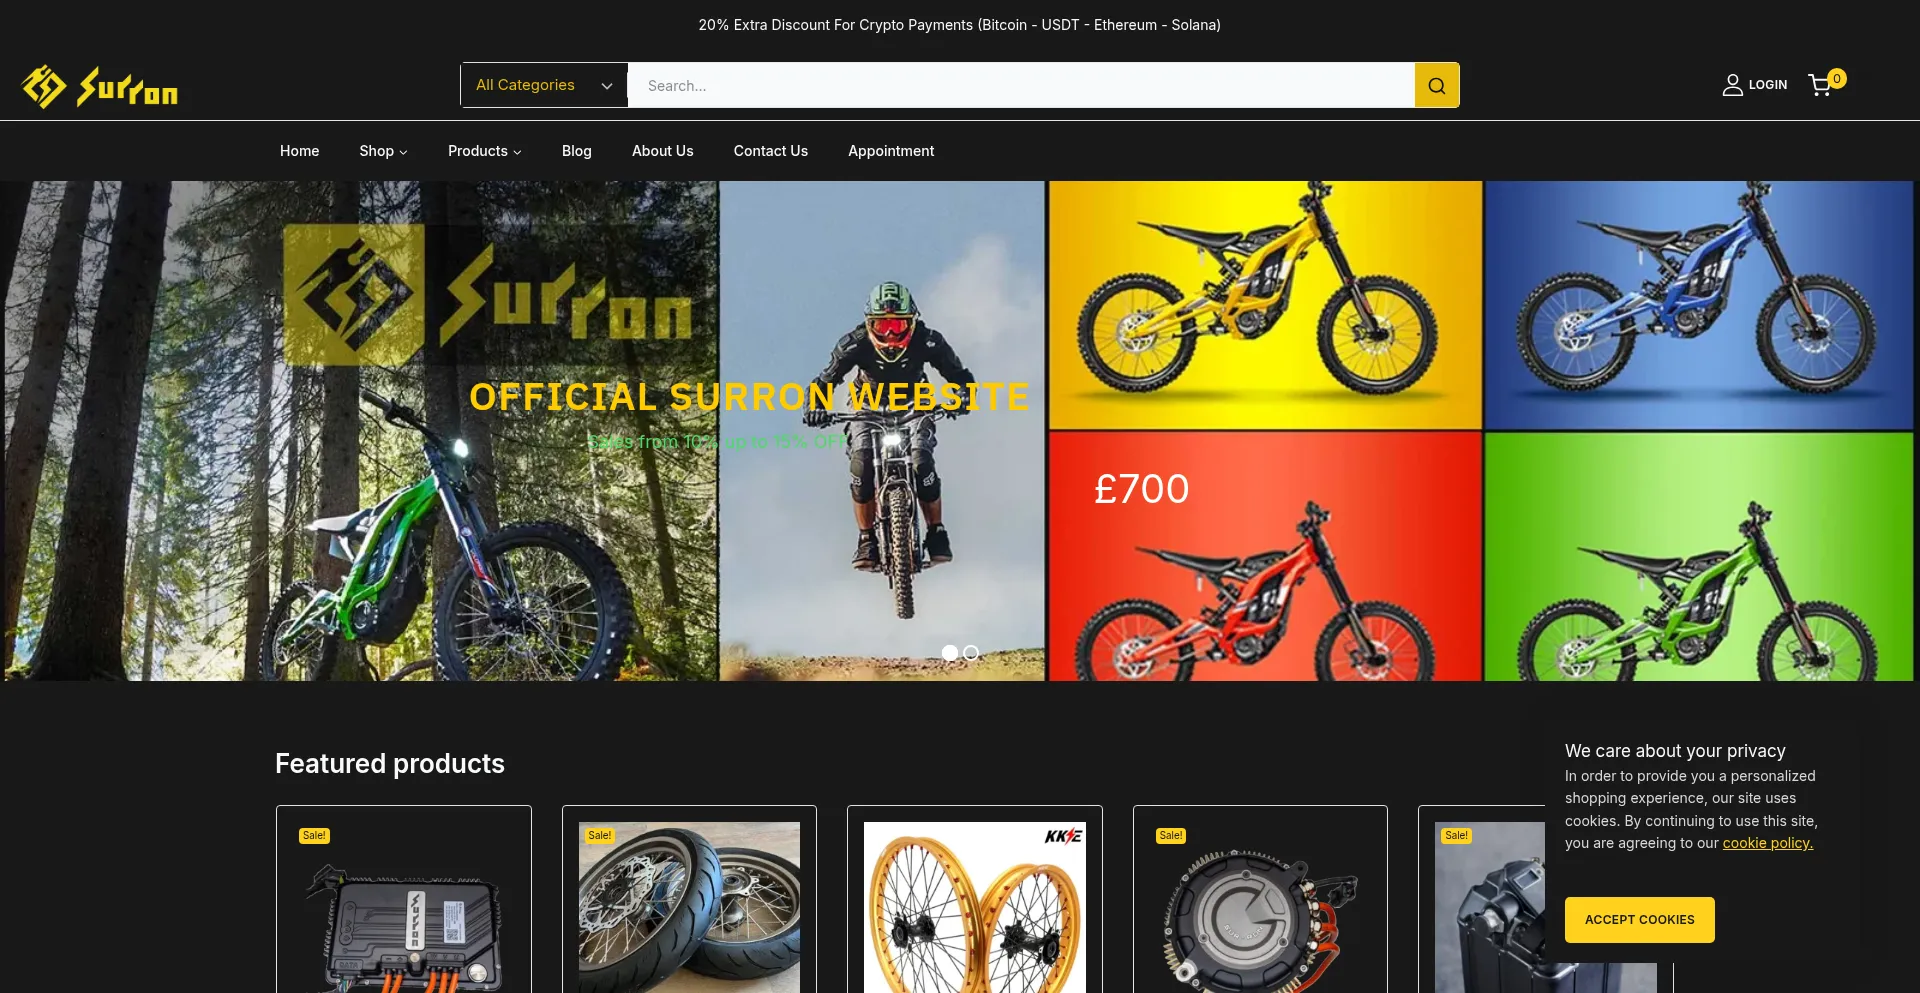This screenshot has height=993, width=1920.
Task: Select the second slider dot indicator
Action: coord(971,653)
